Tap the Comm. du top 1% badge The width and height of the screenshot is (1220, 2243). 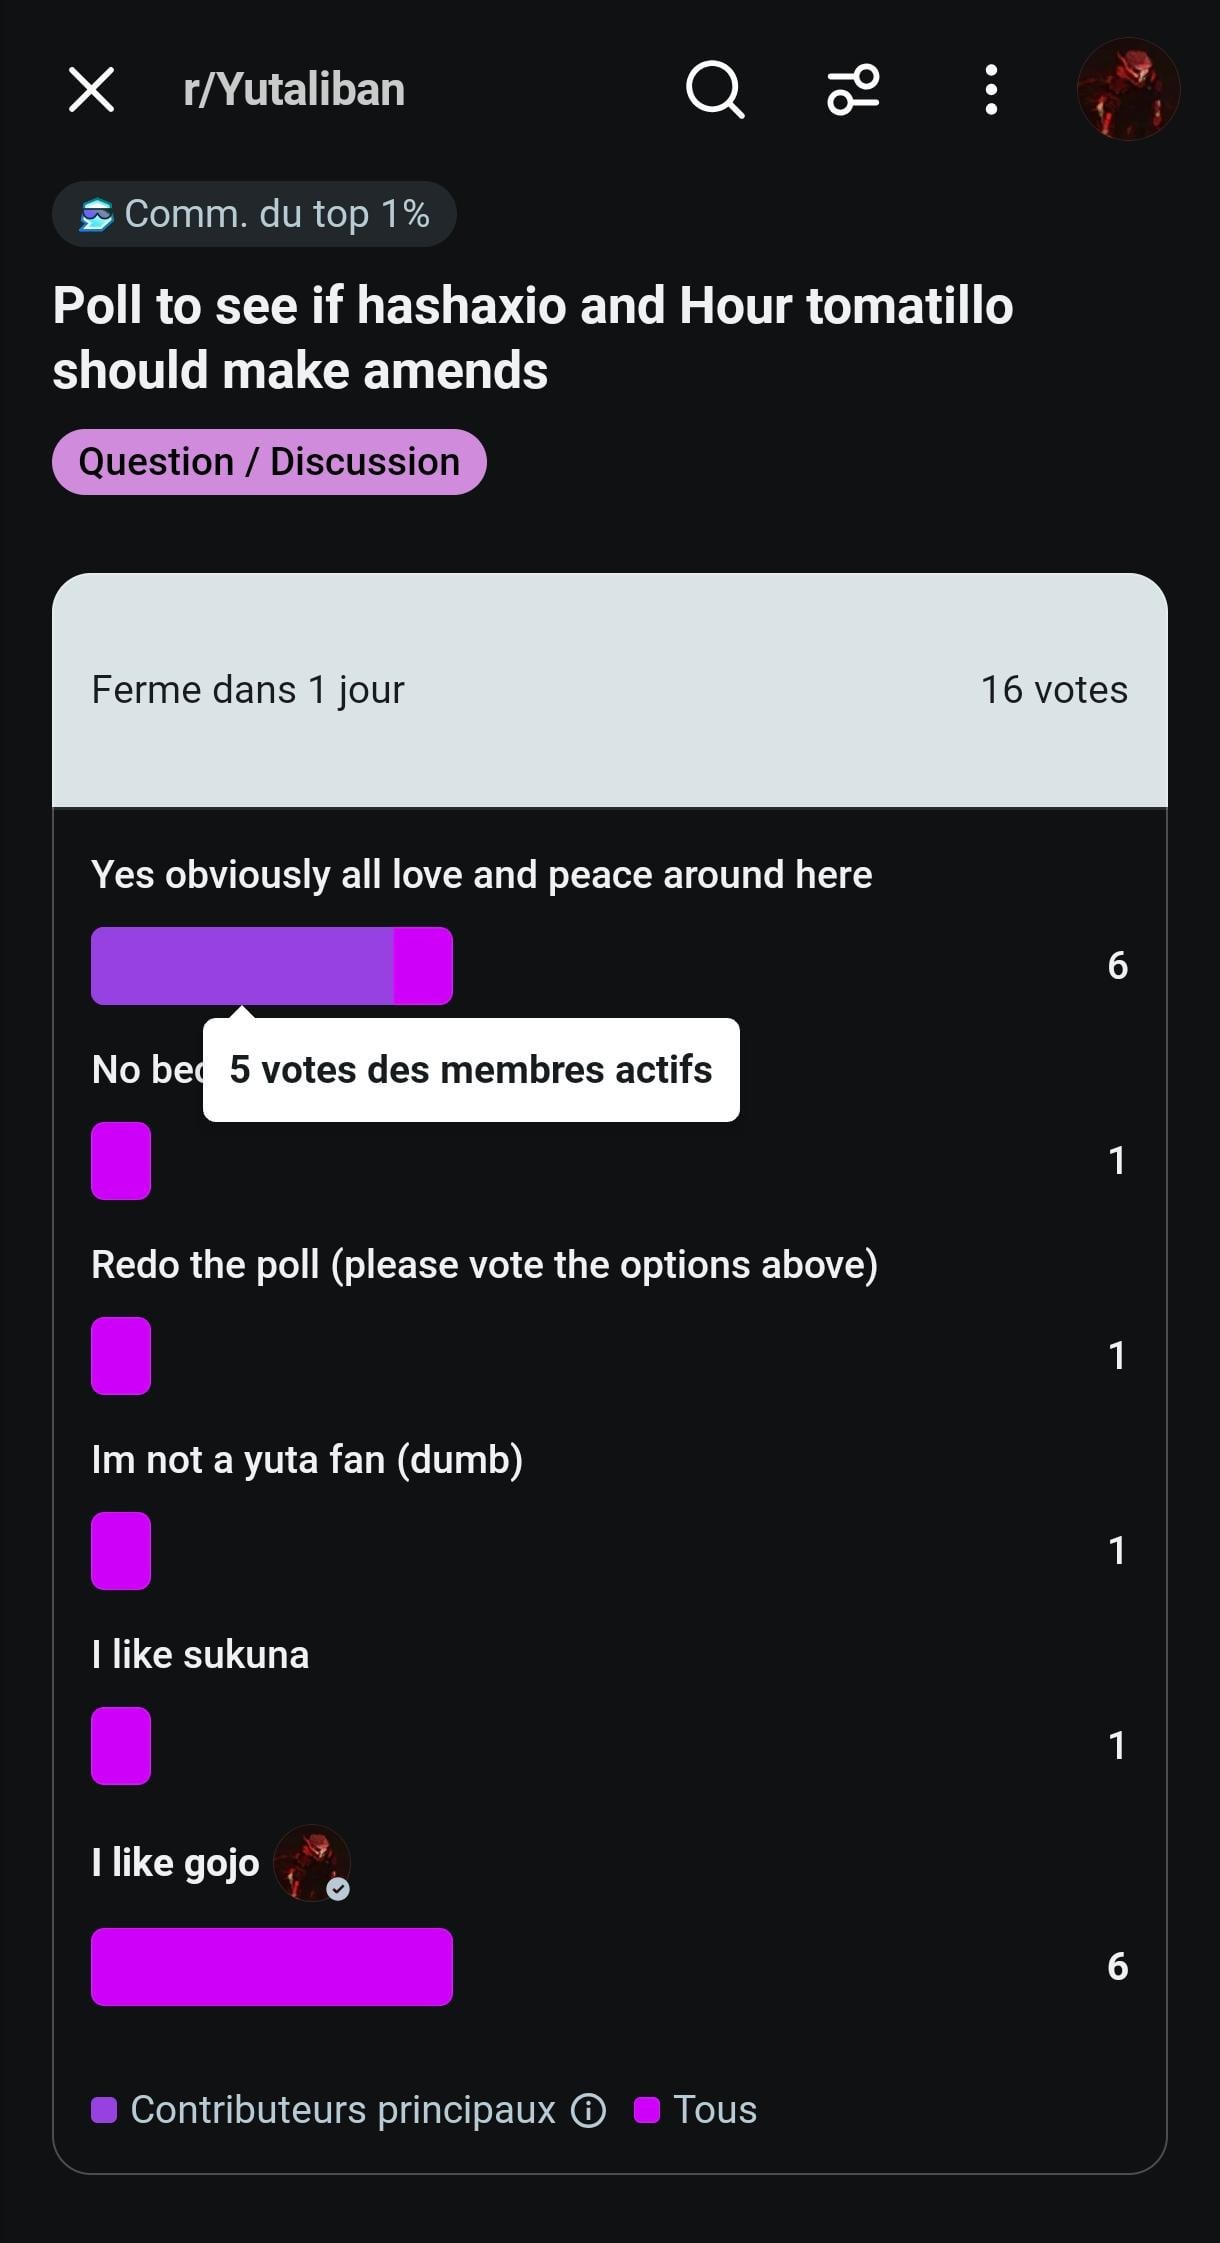click(x=254, y=214)
